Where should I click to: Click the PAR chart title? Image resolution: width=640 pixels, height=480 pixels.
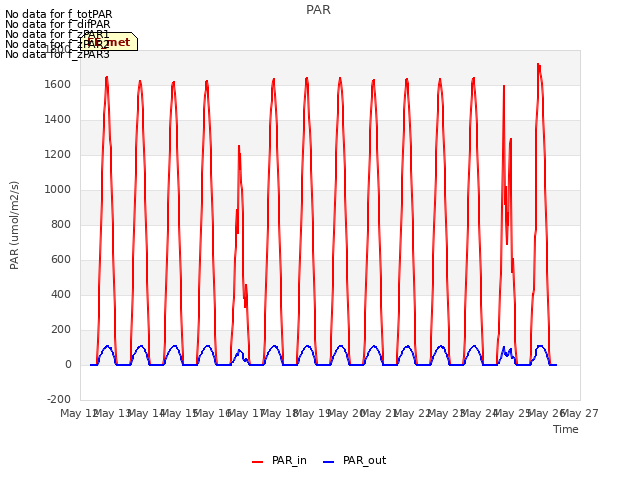click(318, 9)
